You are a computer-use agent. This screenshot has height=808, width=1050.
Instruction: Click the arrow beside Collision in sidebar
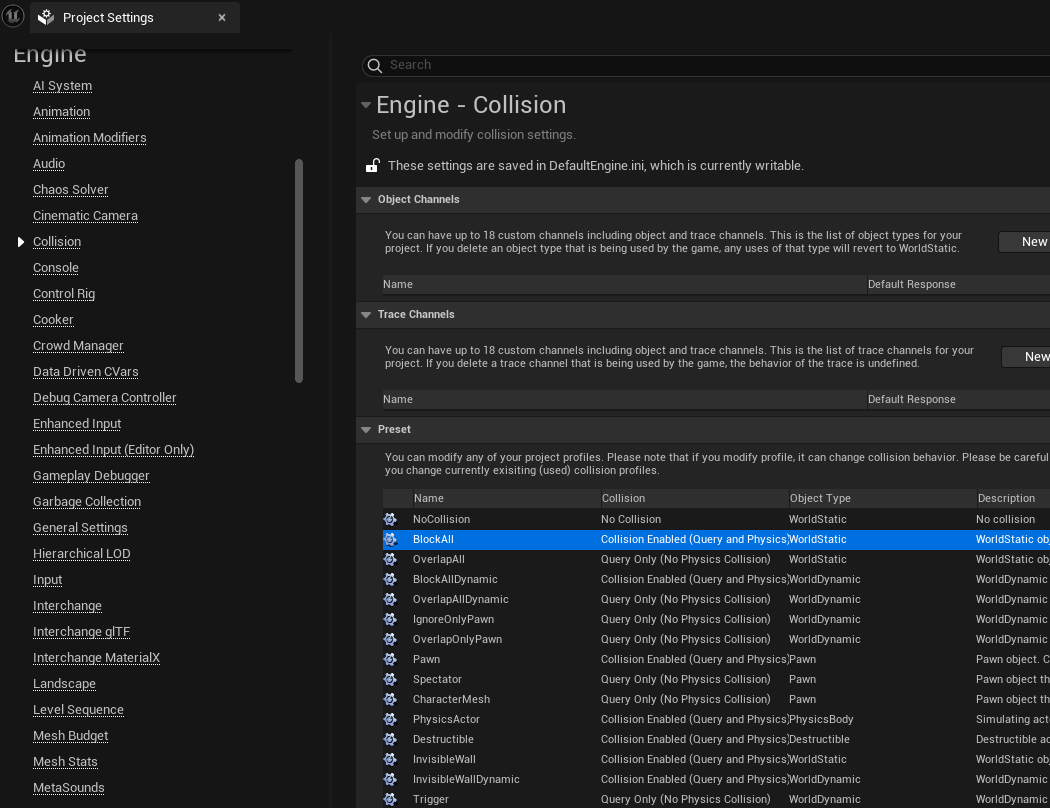pos(21,242)
